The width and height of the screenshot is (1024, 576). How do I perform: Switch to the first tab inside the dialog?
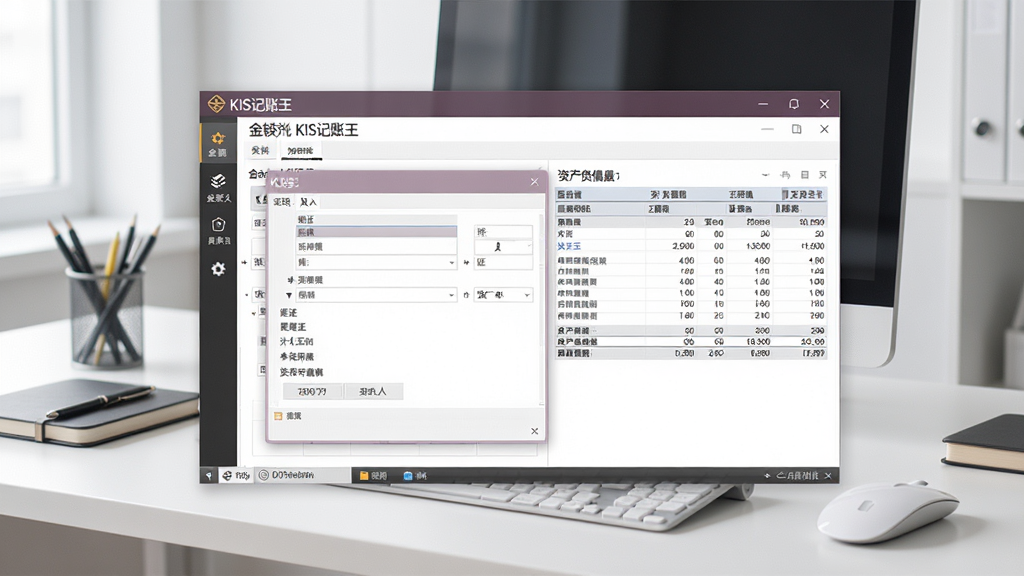281,202
